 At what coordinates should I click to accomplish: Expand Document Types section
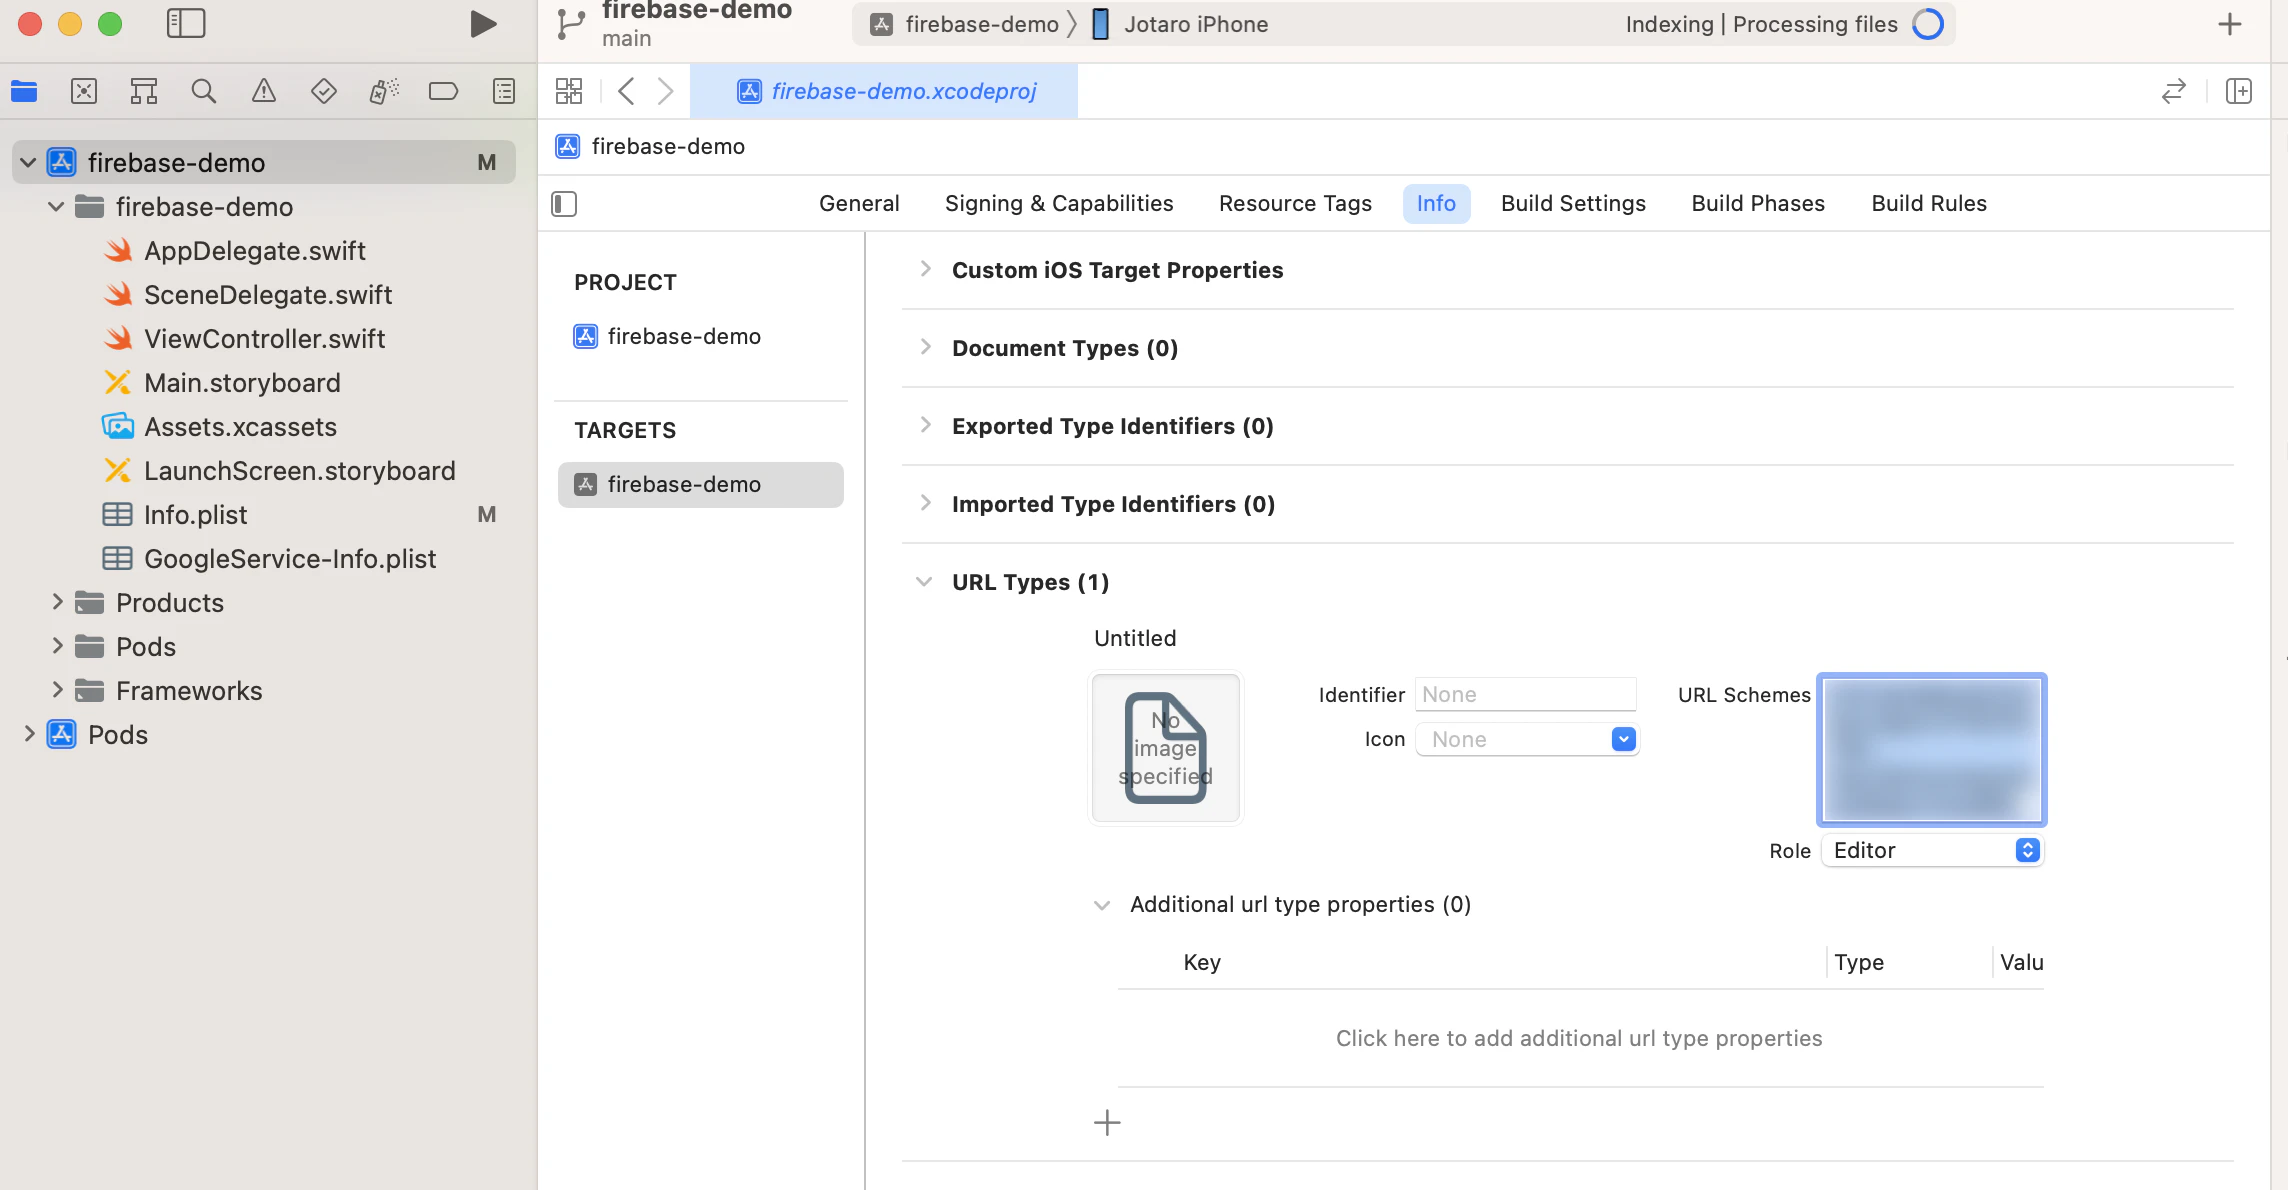point(925,347)
